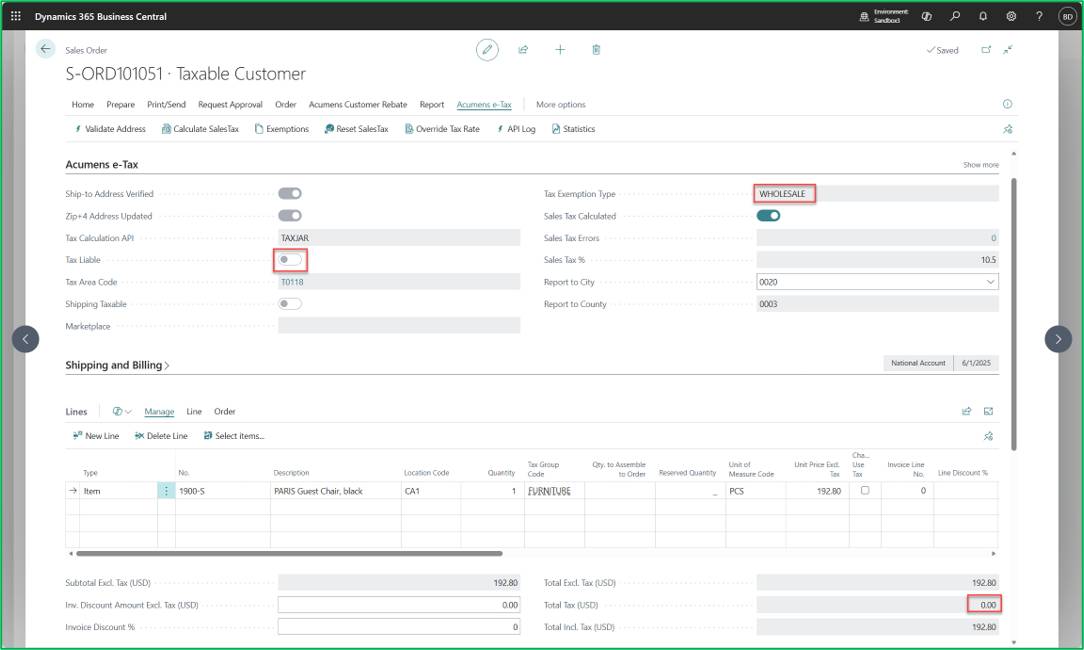Open the Prepare menu tab
1084x650 pixels.
[x=120, y=104]
